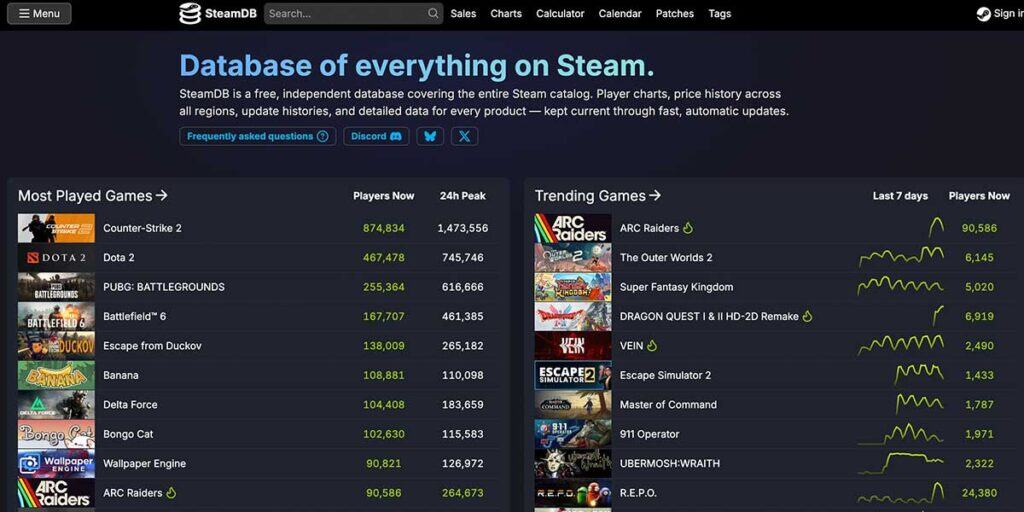Open the Calendar nav item
Screen dimensions: 1024x512
(x=620, y=13)
